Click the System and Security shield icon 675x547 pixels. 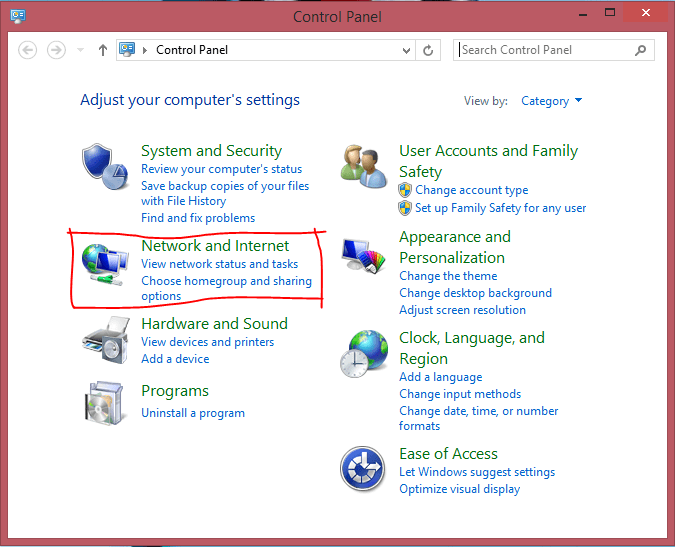point(105,167)
